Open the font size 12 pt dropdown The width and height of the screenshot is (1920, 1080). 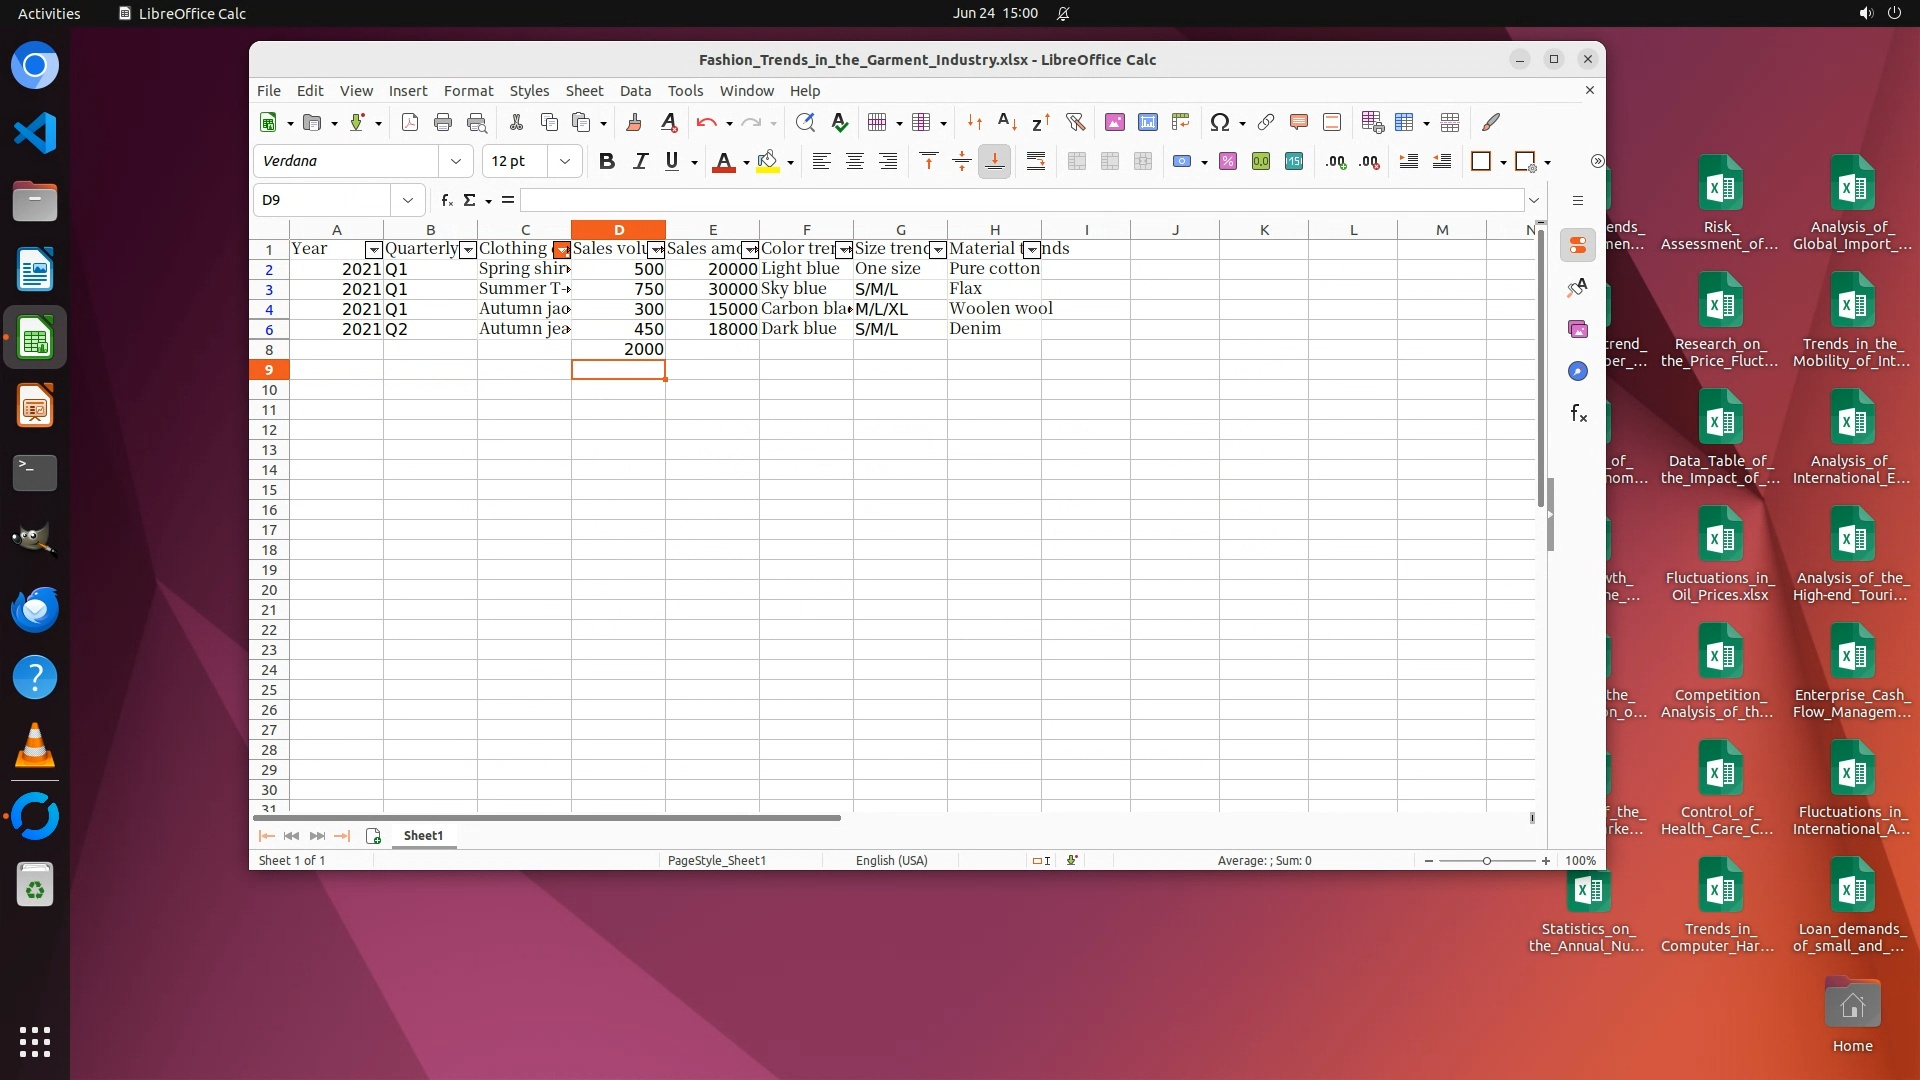point(565,161)
